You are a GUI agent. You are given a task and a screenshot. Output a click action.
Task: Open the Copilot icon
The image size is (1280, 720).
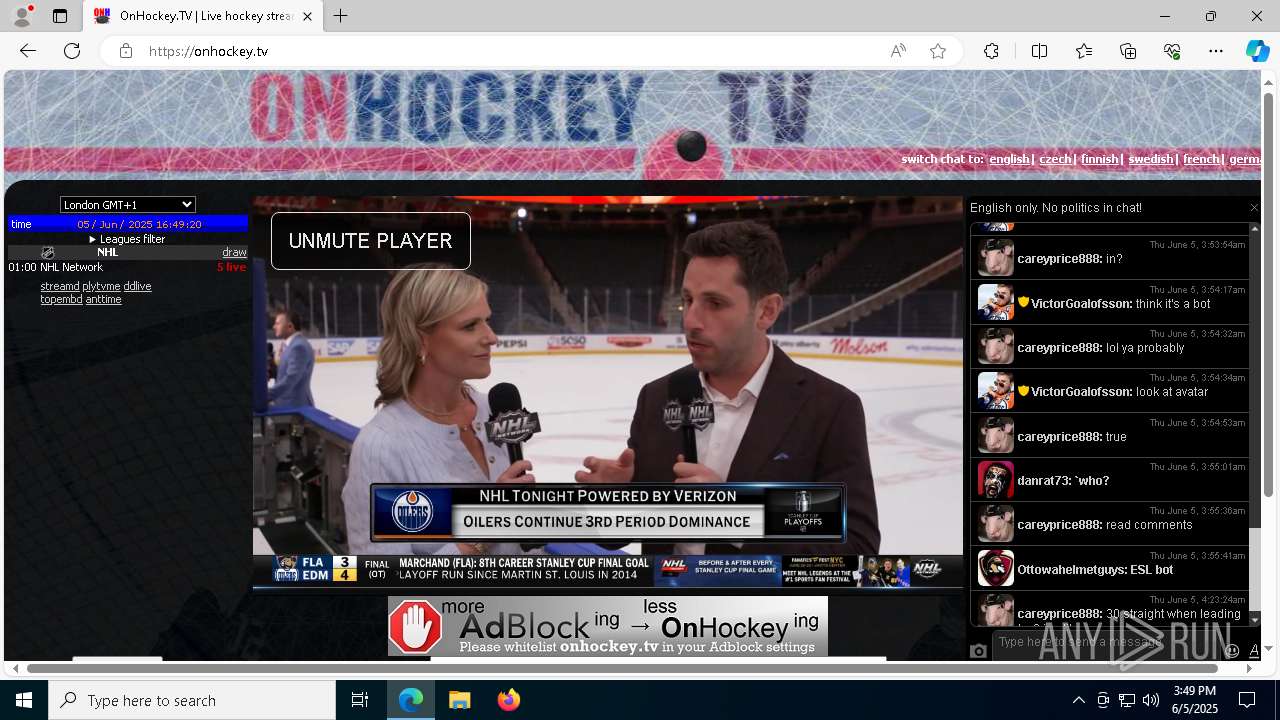tap(1257, 51)
